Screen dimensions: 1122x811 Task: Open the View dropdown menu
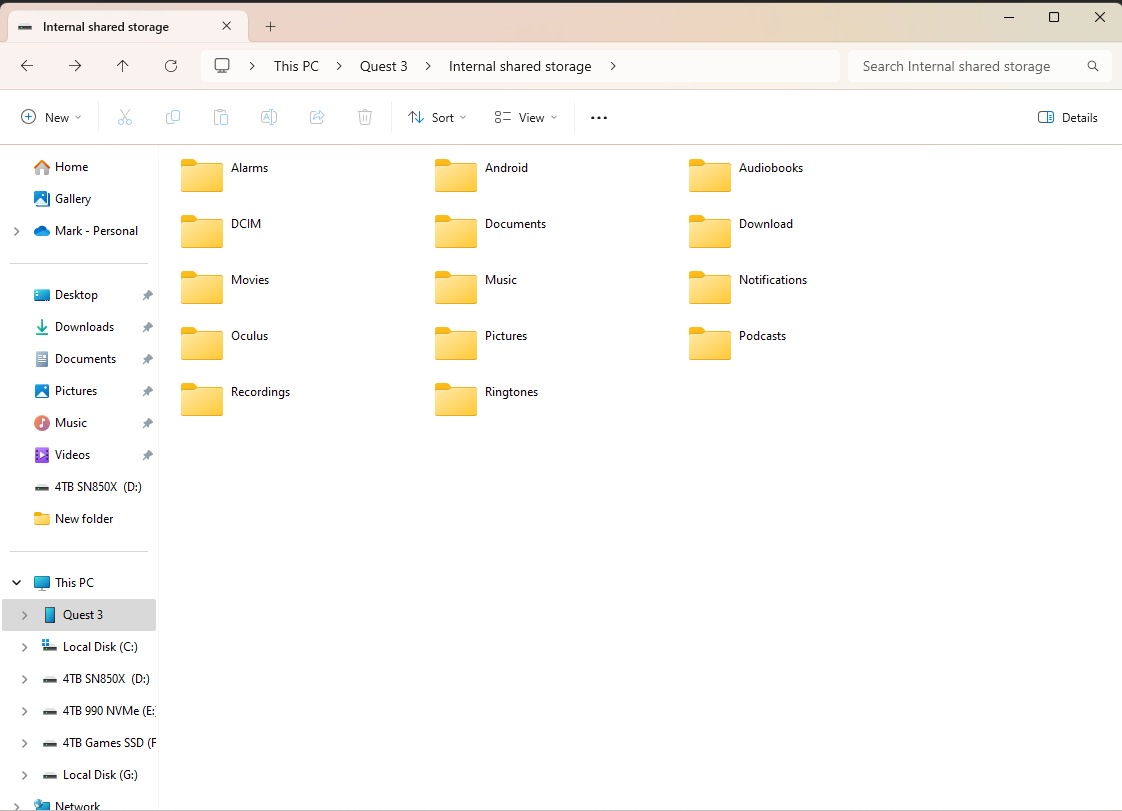pyautogui.click(x=526, y=117)
